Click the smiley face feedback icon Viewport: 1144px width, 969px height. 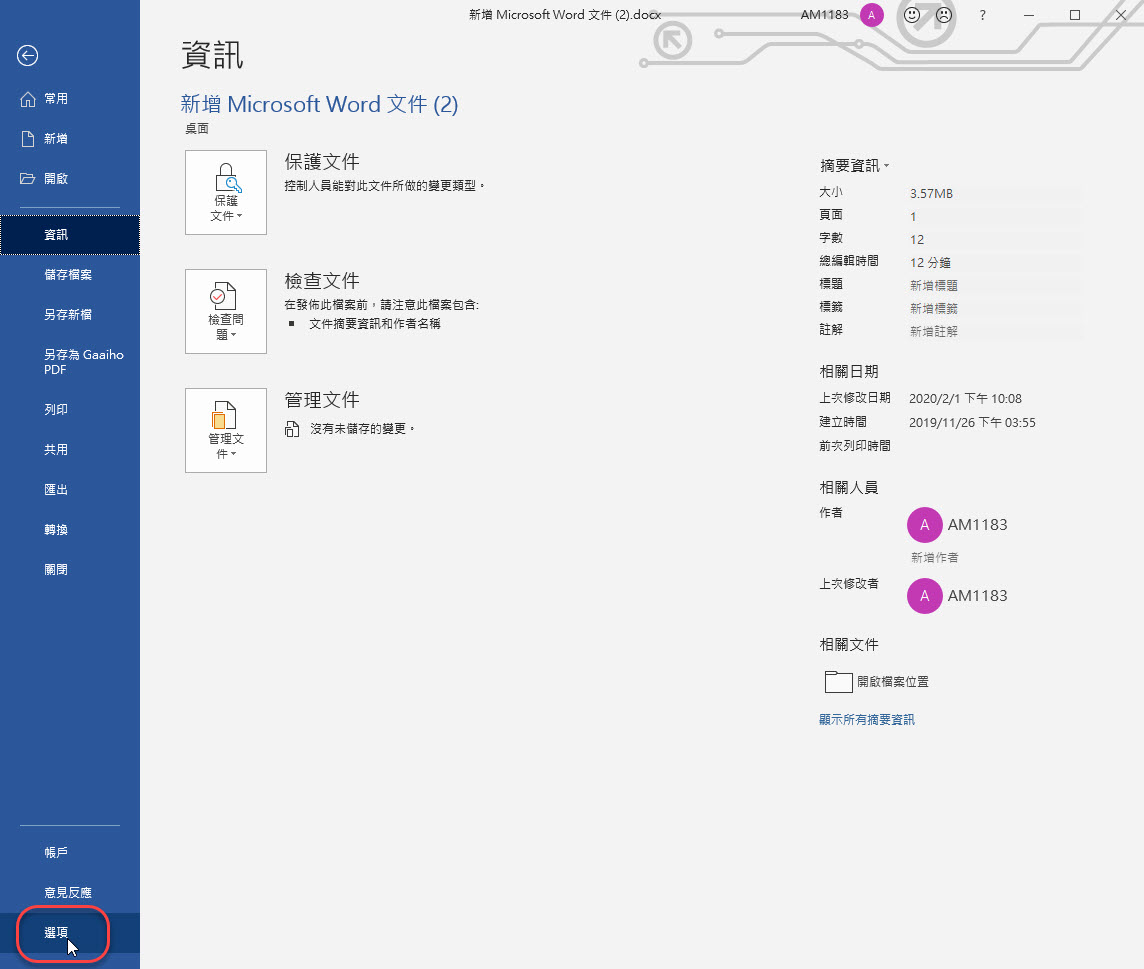pyautogui.click(x=912, y=15)
